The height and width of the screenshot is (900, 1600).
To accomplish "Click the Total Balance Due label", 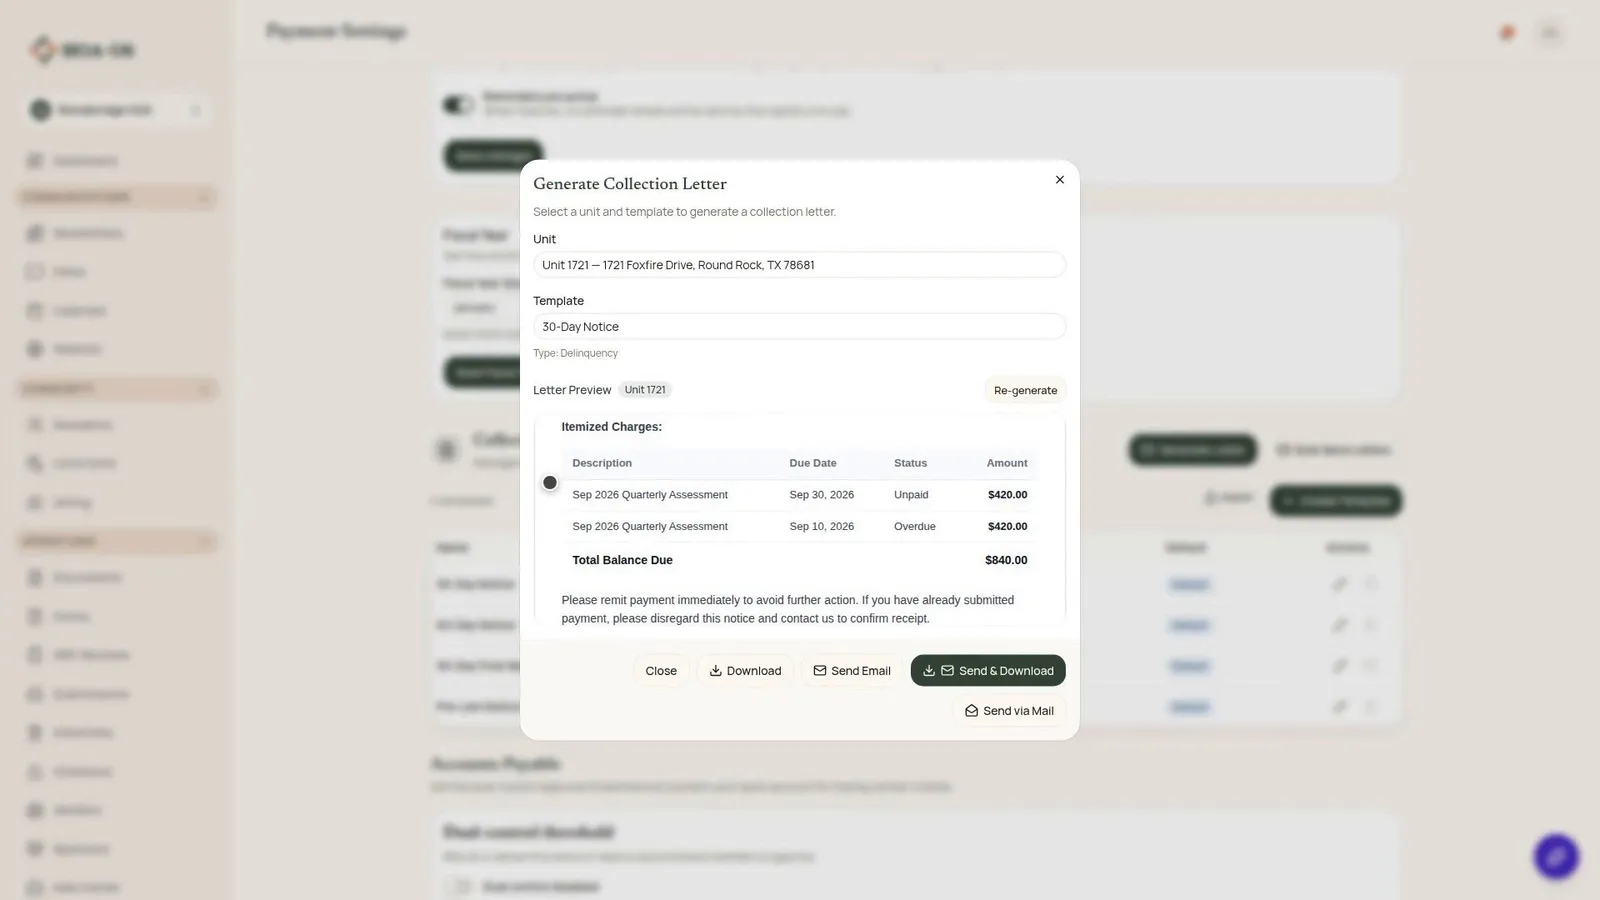I will [622, 560].
